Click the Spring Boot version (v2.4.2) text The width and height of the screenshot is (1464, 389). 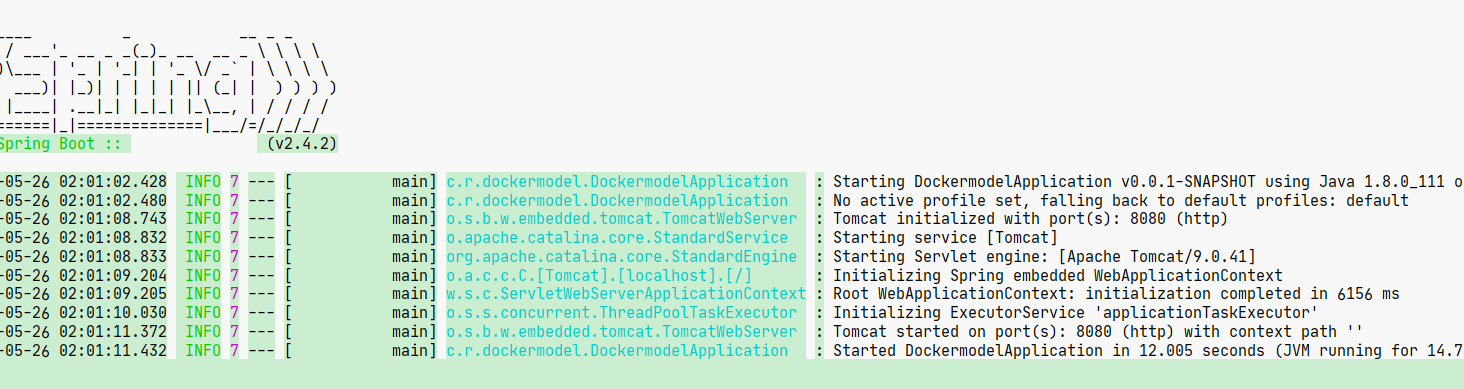click(x=302, y=144)
